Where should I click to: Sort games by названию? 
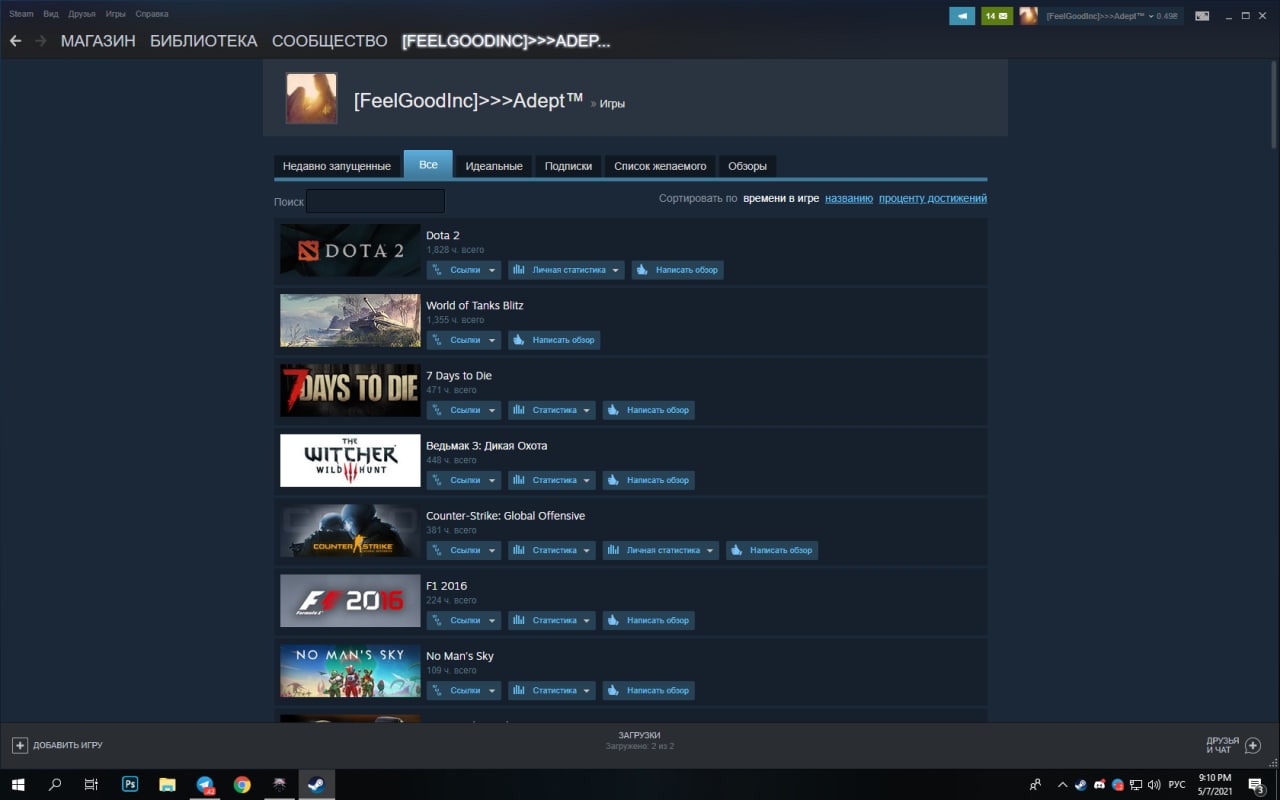[x=849, y=198]
